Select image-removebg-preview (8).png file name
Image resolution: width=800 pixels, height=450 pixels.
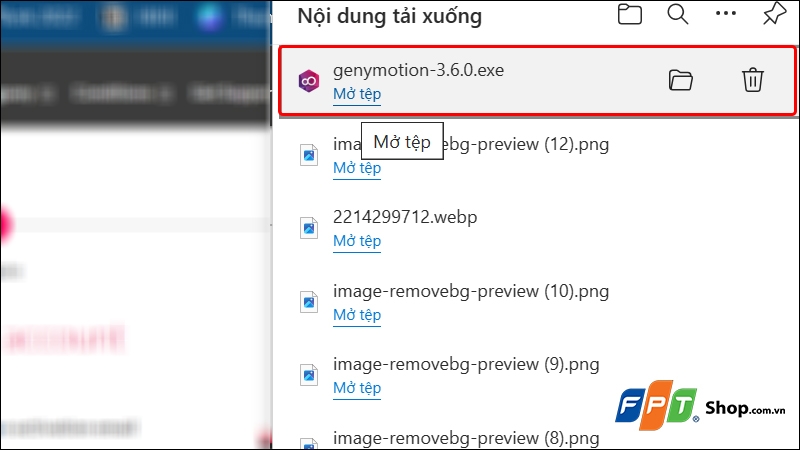tap(466, 438)
